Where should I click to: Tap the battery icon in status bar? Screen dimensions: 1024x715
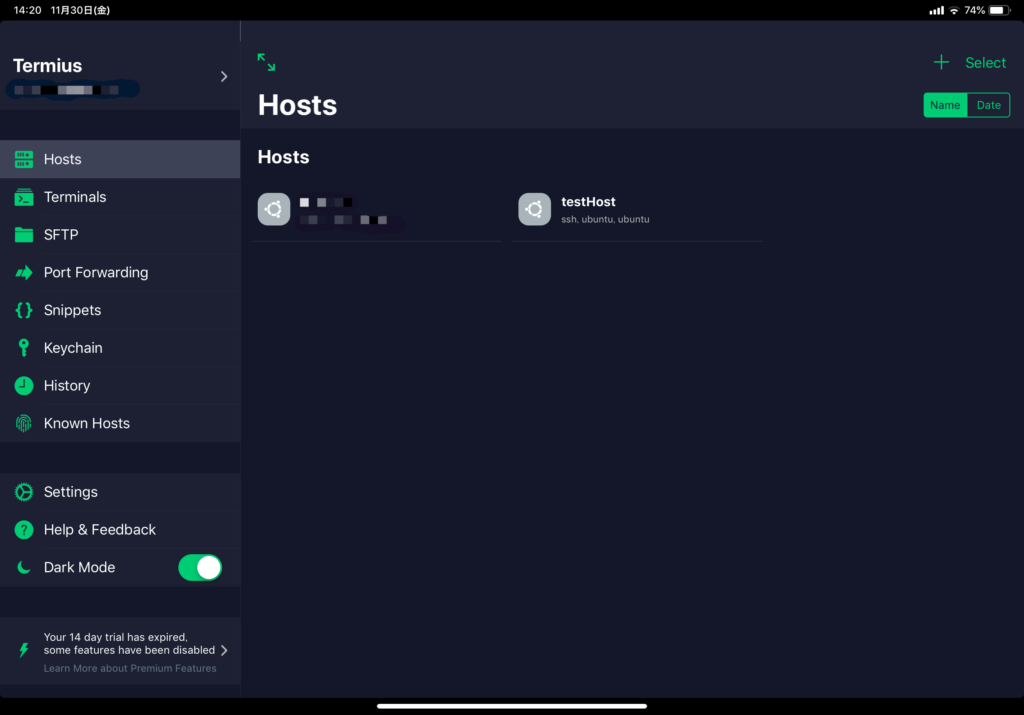pos(999,10)
